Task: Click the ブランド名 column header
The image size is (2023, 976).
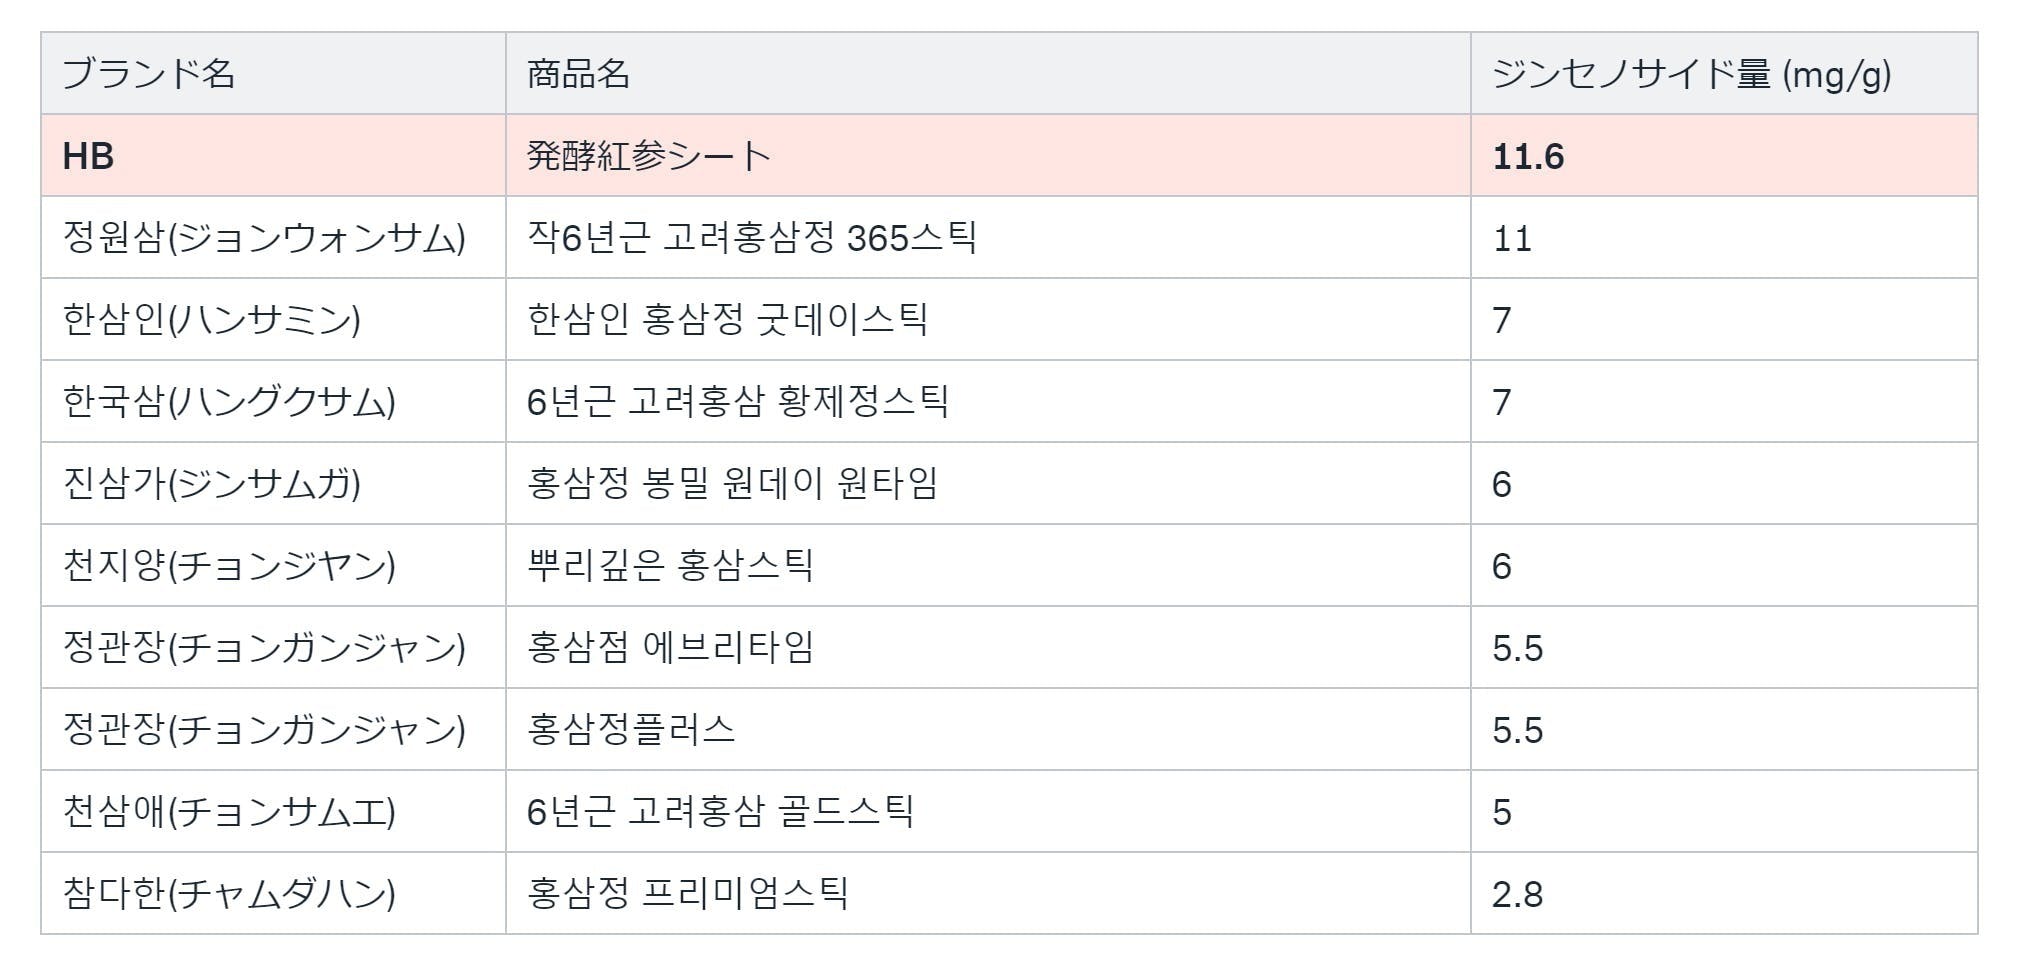Action: 149,74
